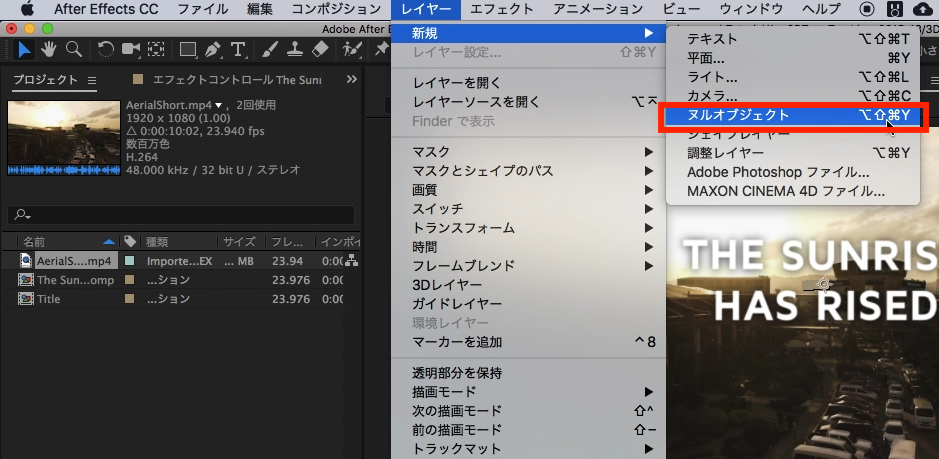
Task: Select the プロジェクト panel tab
Action: point(46,80)
